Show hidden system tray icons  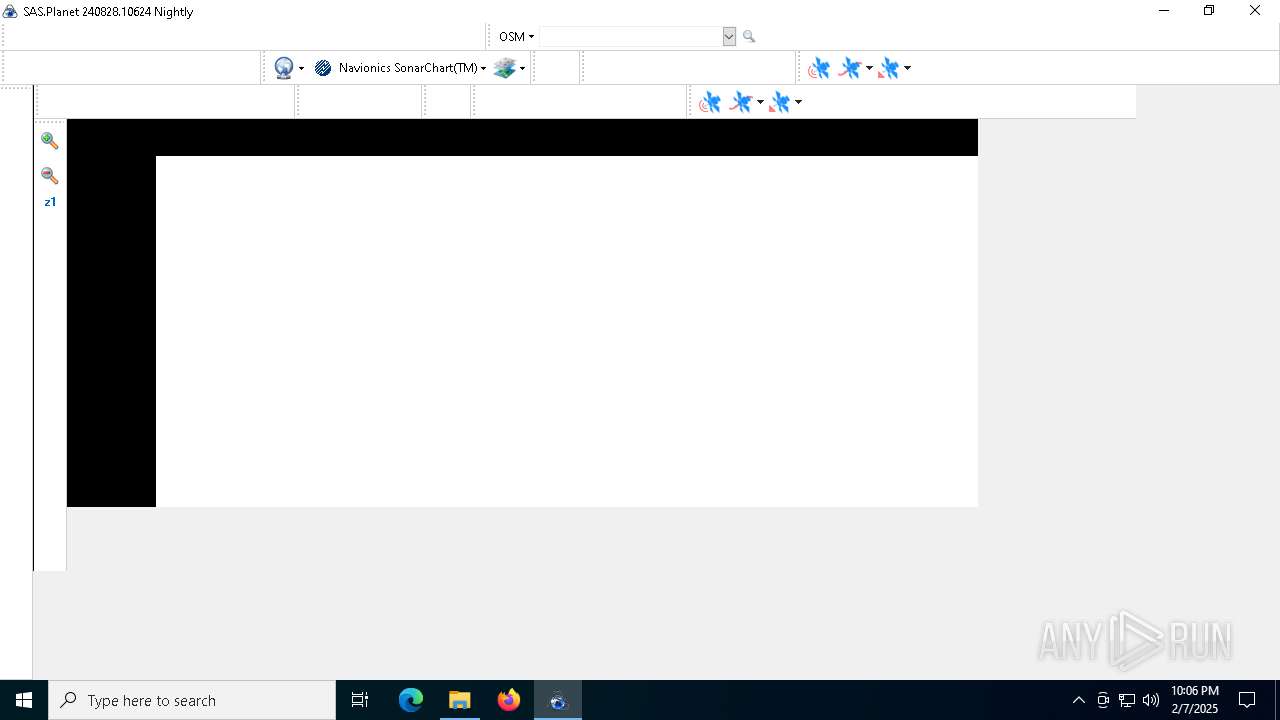point(1078,700)
